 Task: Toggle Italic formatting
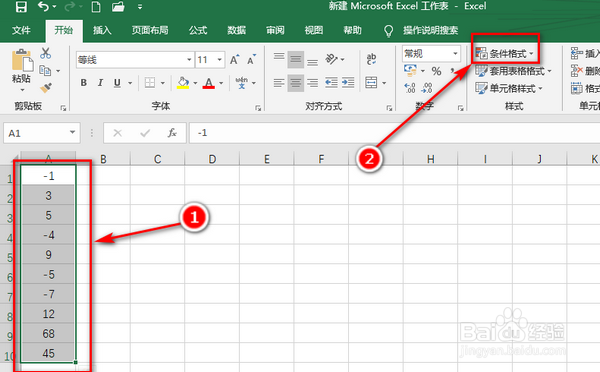[100, 83]
